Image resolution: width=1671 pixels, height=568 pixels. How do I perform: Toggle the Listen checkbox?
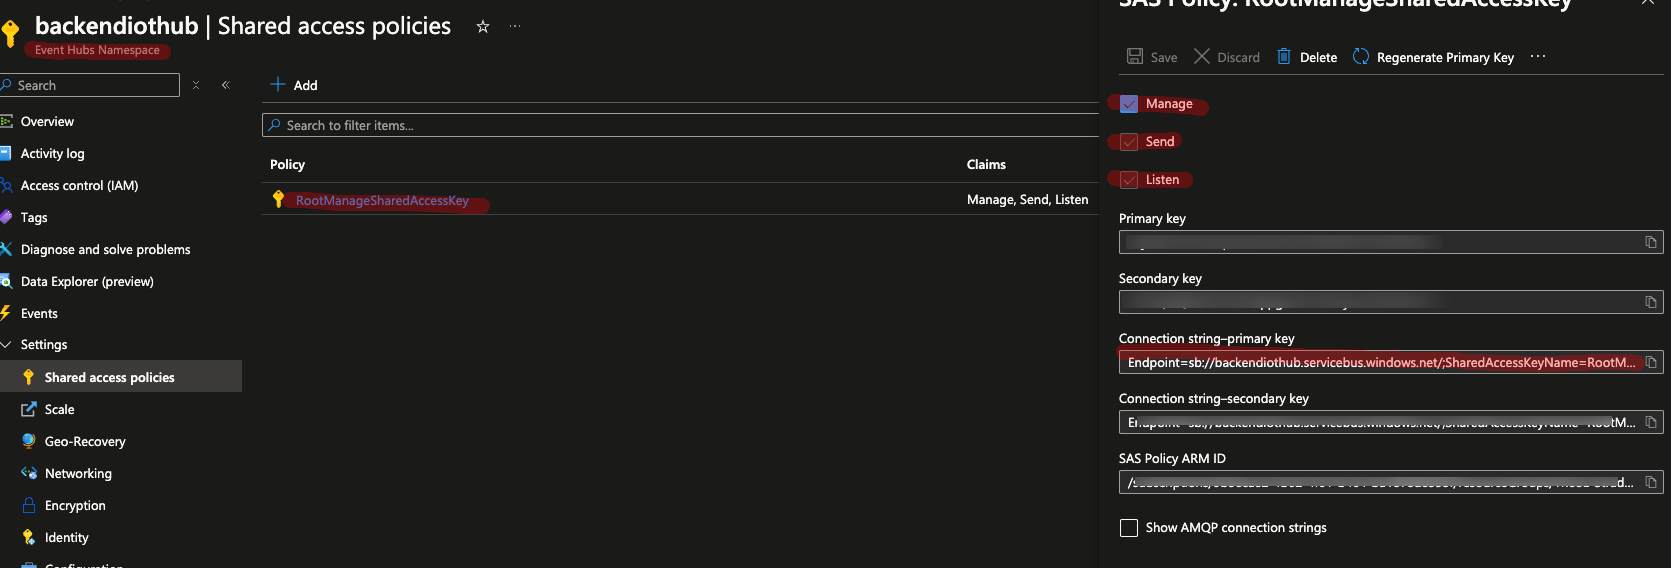click(1129, 180)
